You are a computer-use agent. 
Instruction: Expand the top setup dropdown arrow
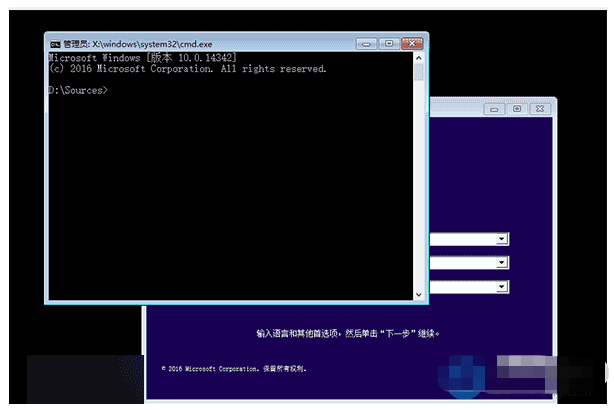(503, 239)
